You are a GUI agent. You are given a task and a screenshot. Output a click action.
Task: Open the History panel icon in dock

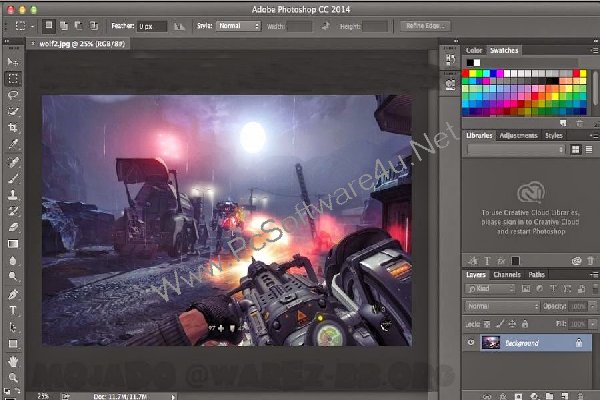point(450,60)
